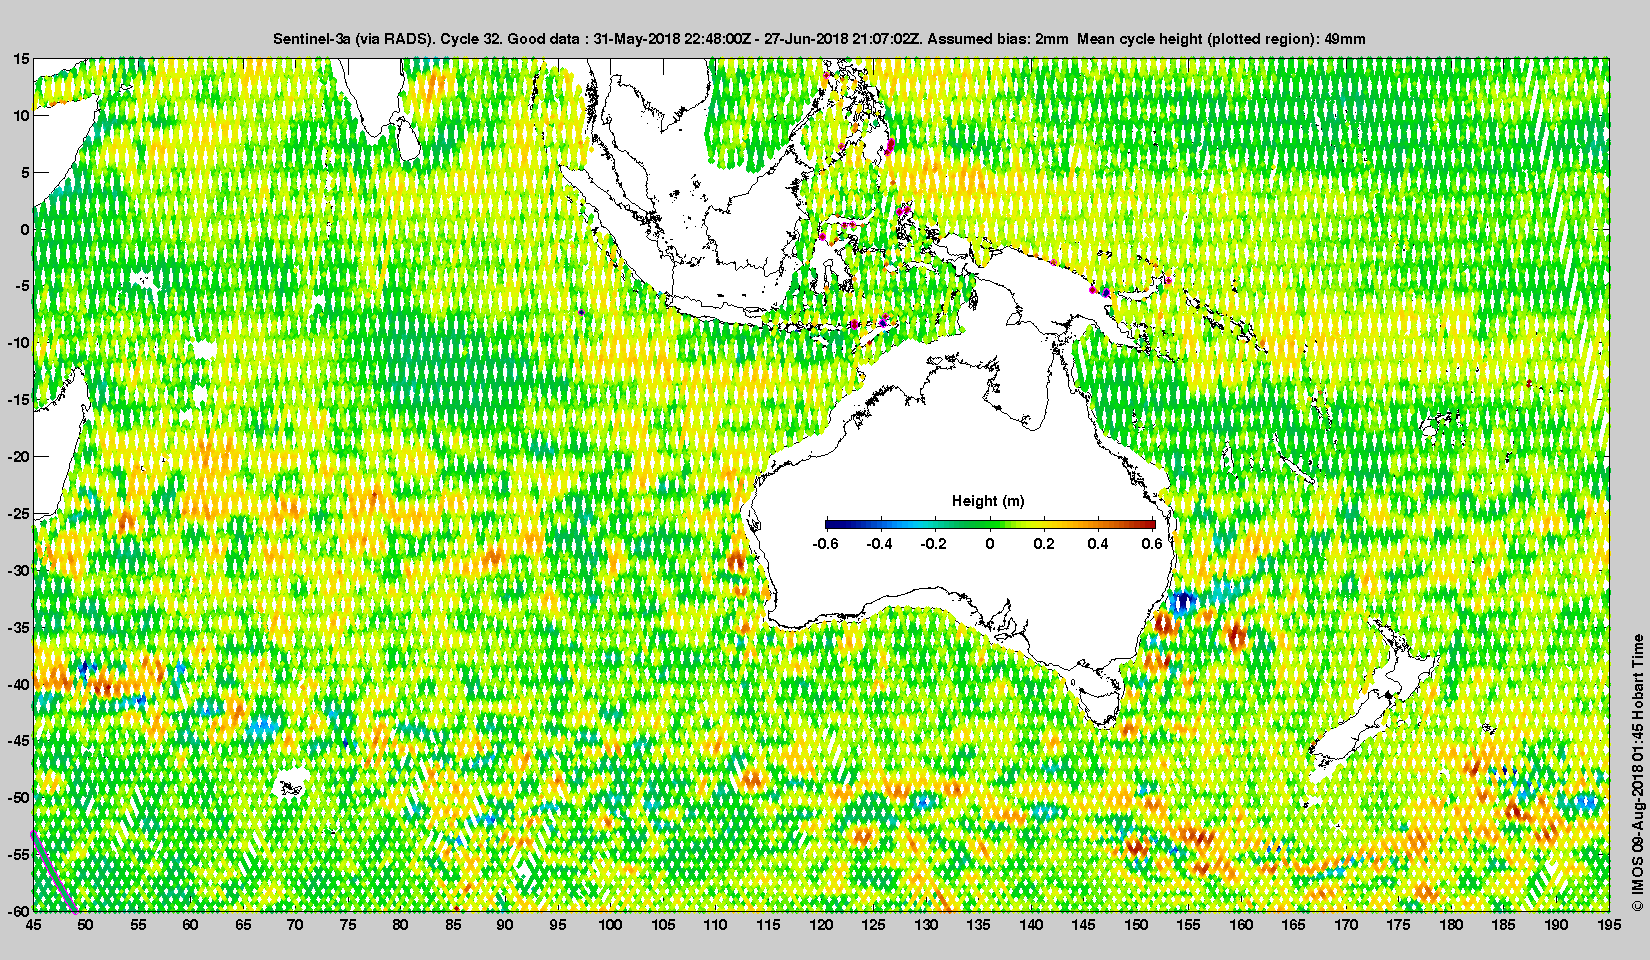Click longitude axis label 85
Image resolution: width=1650 pixels, height=960 pixels.
(453, 925)
